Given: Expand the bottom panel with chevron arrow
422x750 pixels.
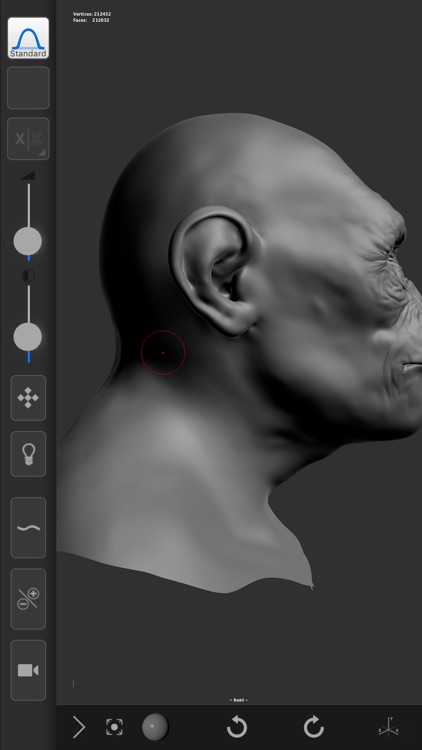Looking at the screenshot, I should click(79, 728).
